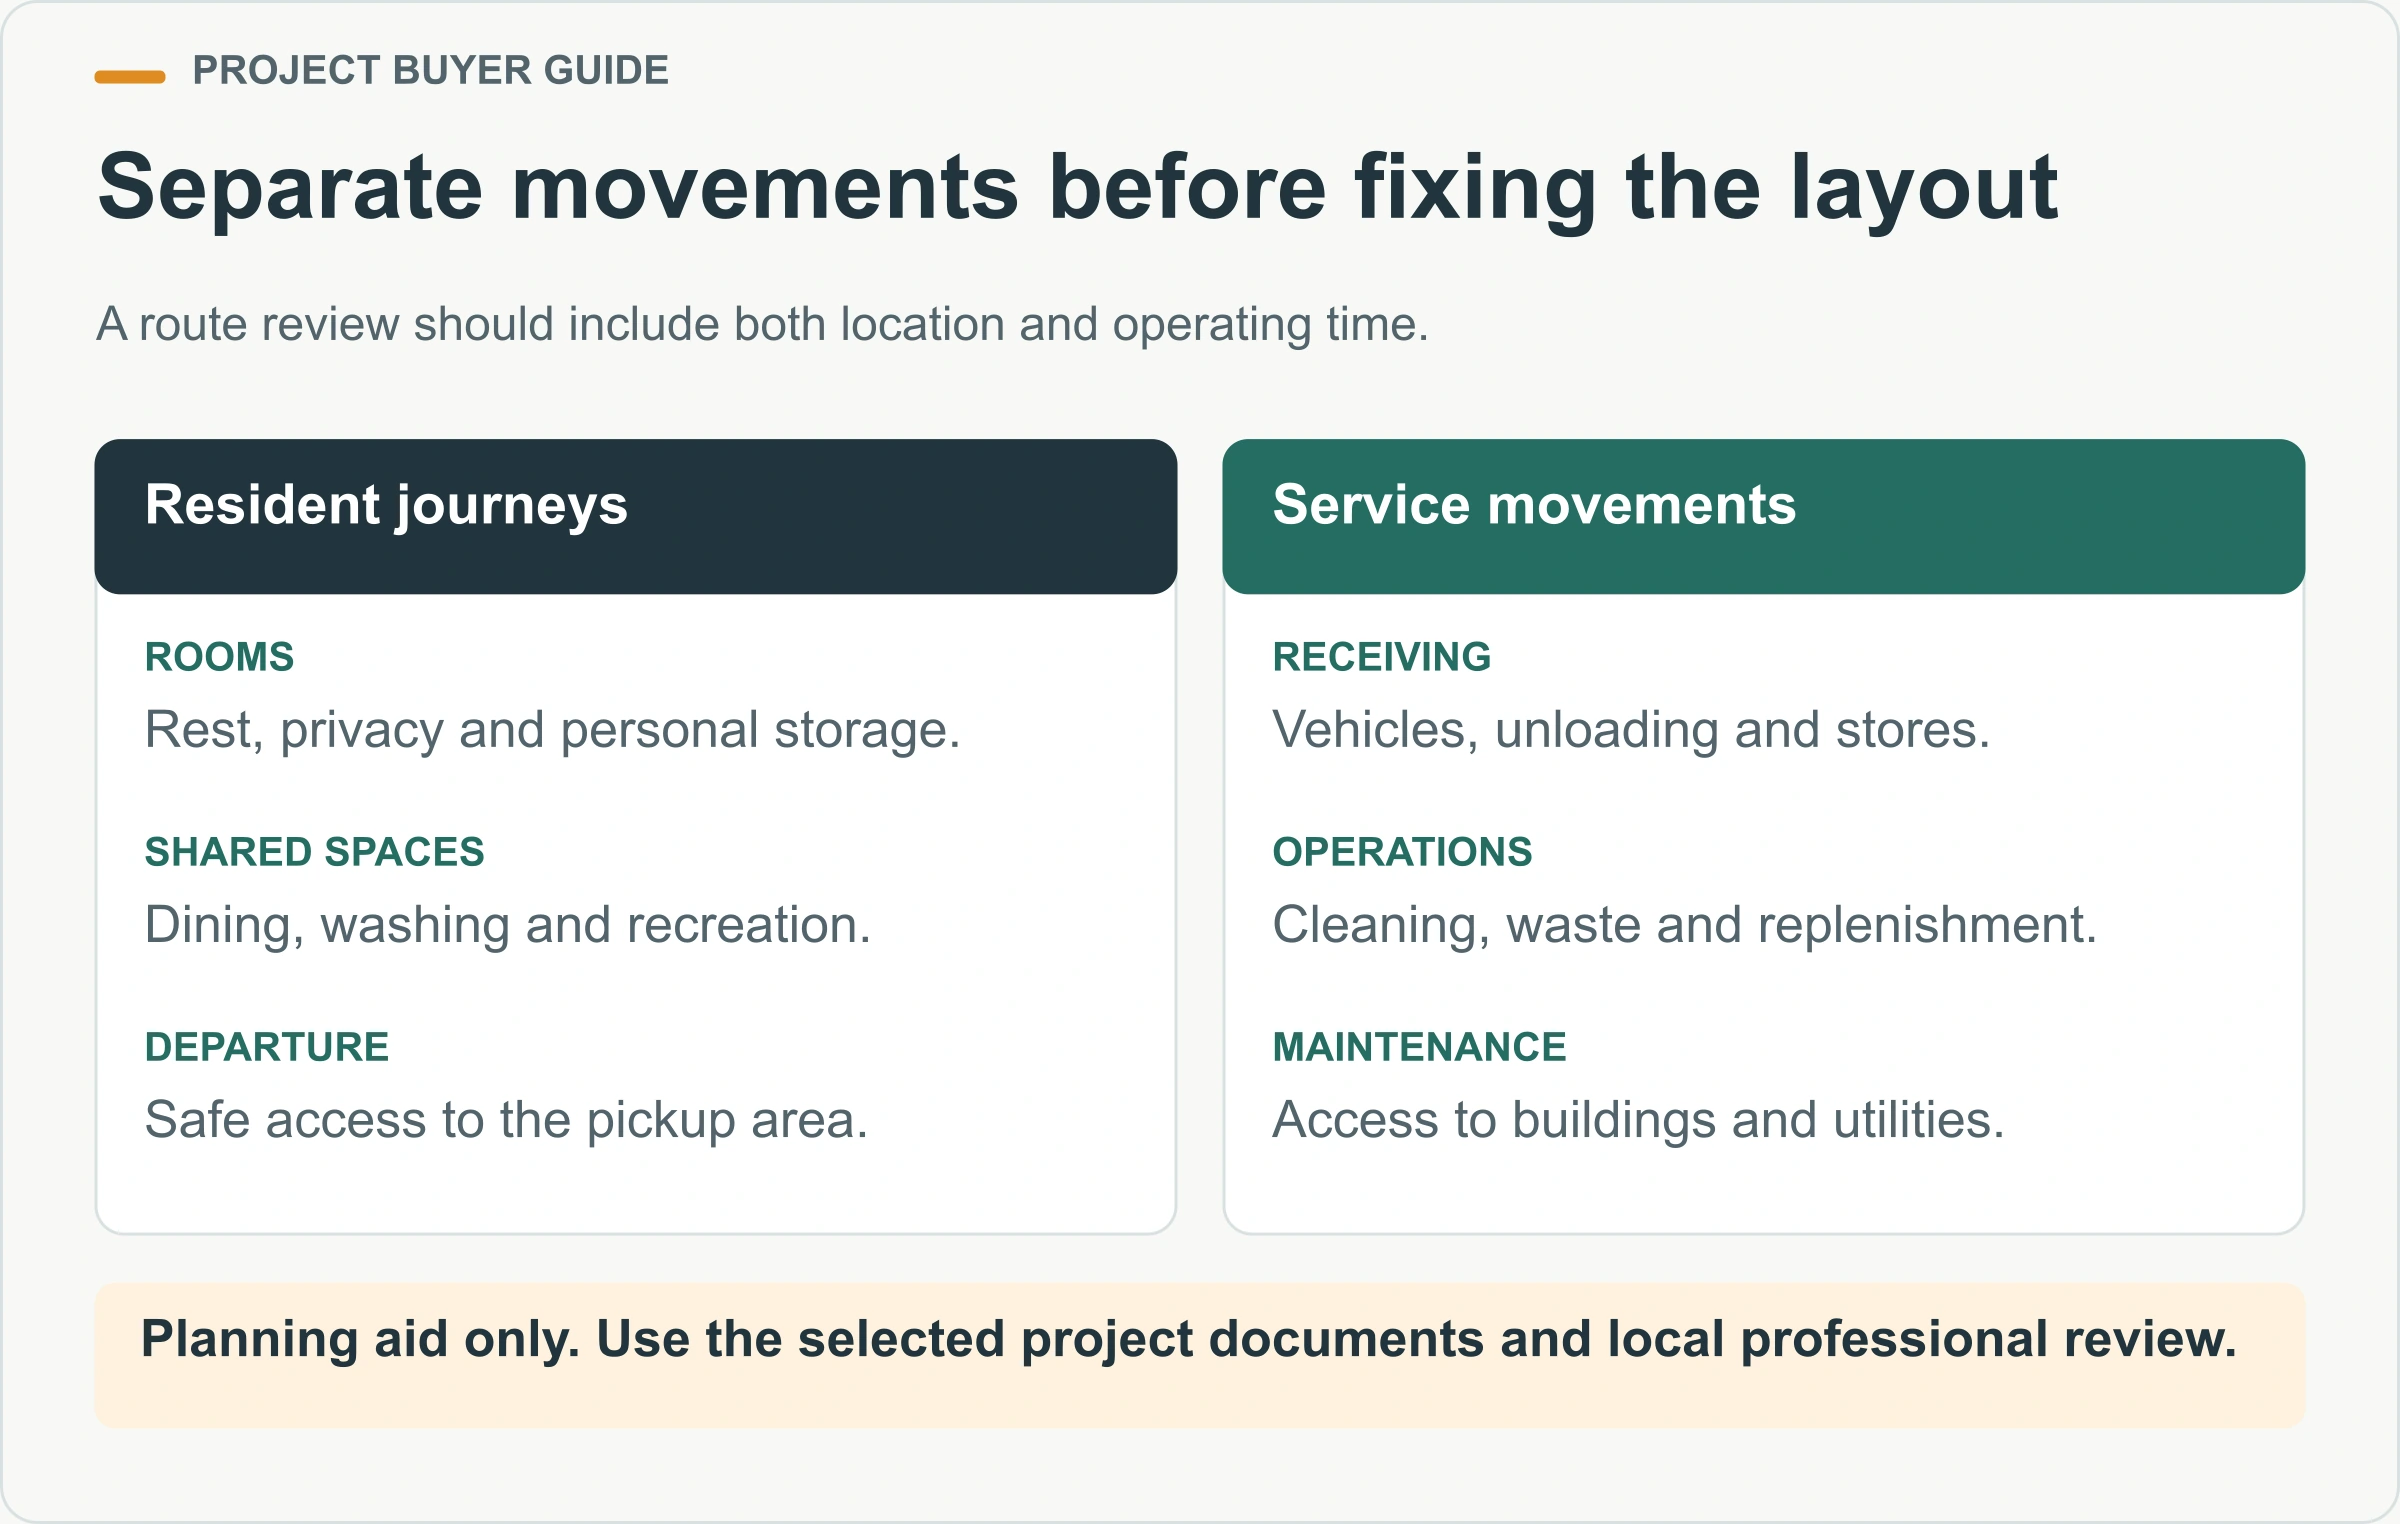Select the 'RECEIVING' label

(x=1382, y=657)
